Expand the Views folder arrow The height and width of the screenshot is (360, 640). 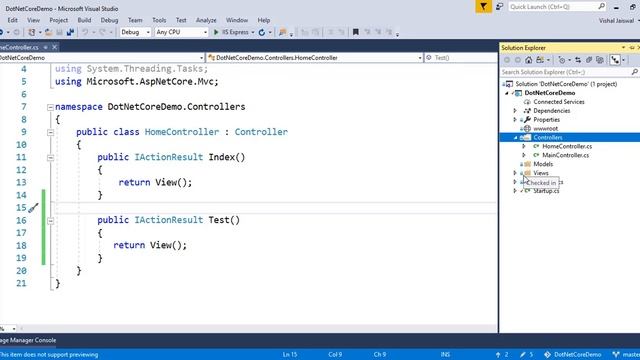pyautogui.click(x=515, y=173)
